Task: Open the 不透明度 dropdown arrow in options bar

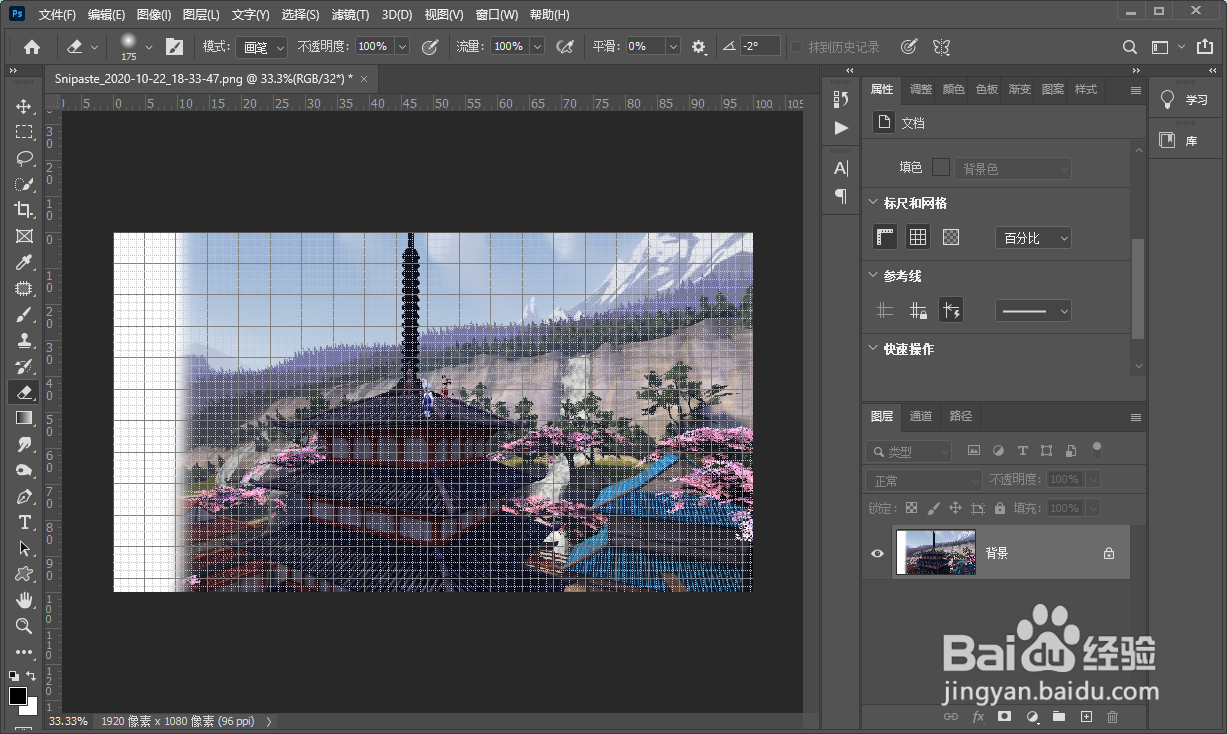Action: pos(402,46)
